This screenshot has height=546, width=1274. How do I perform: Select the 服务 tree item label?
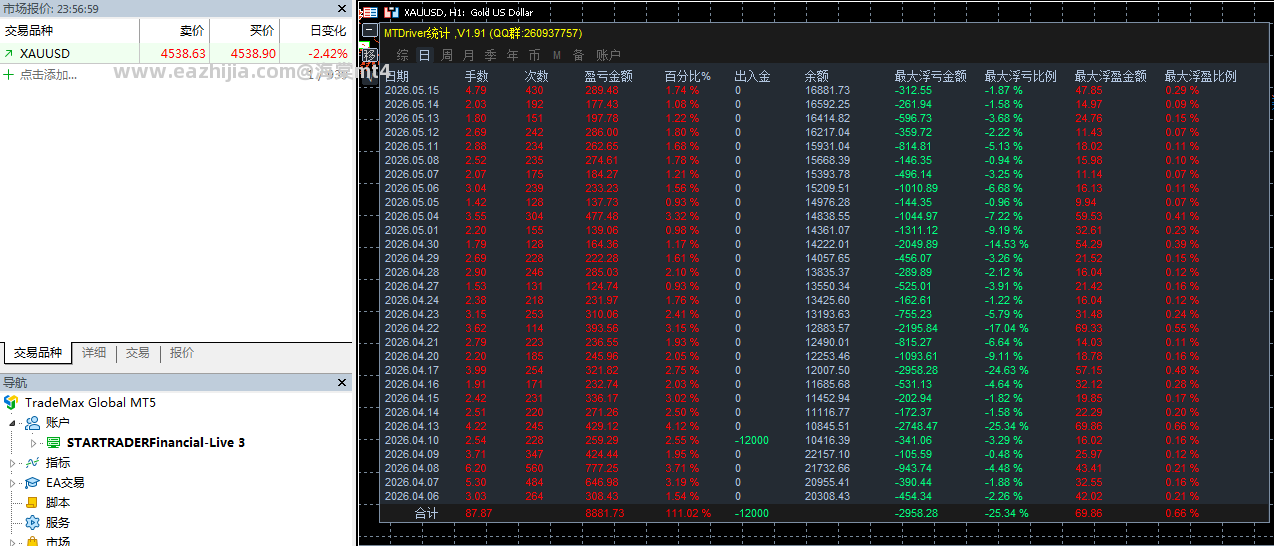tap(58, 522)
